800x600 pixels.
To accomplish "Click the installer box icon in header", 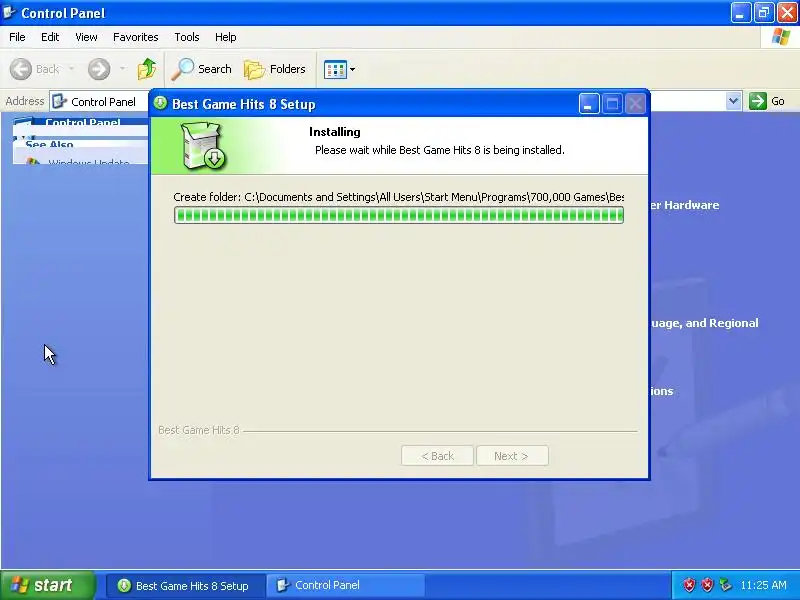I will tap(204, 145).
